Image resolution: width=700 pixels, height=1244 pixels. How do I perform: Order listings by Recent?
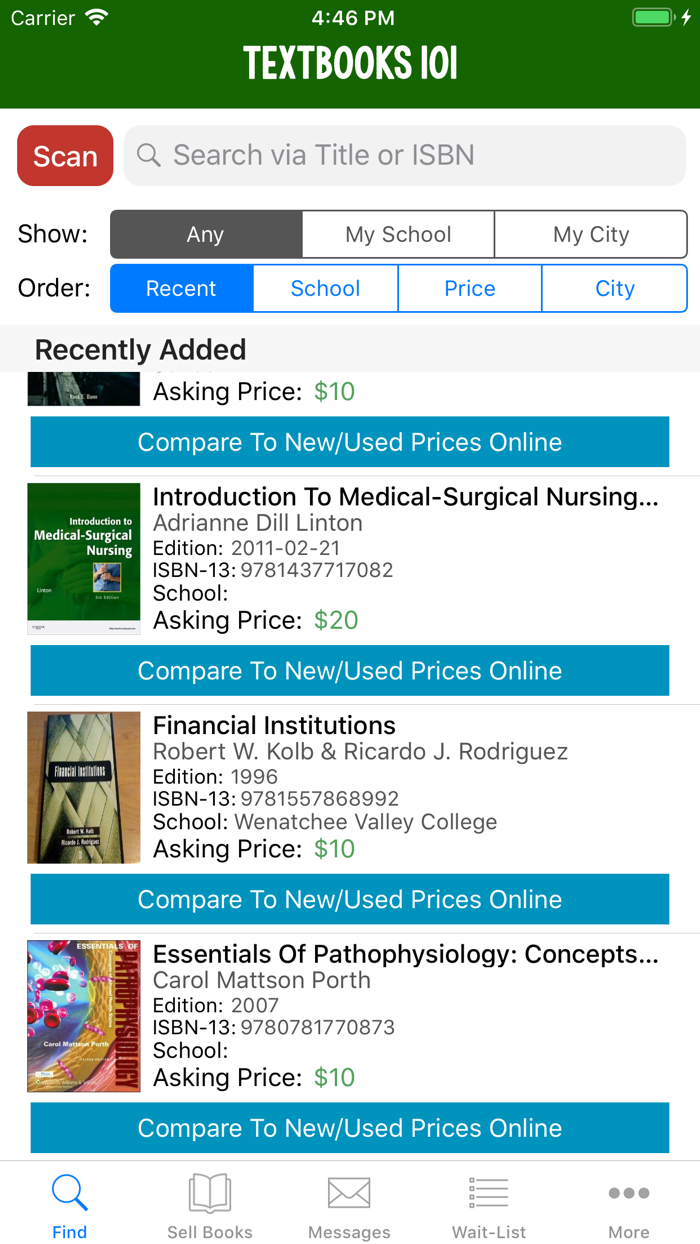point(181,288)
